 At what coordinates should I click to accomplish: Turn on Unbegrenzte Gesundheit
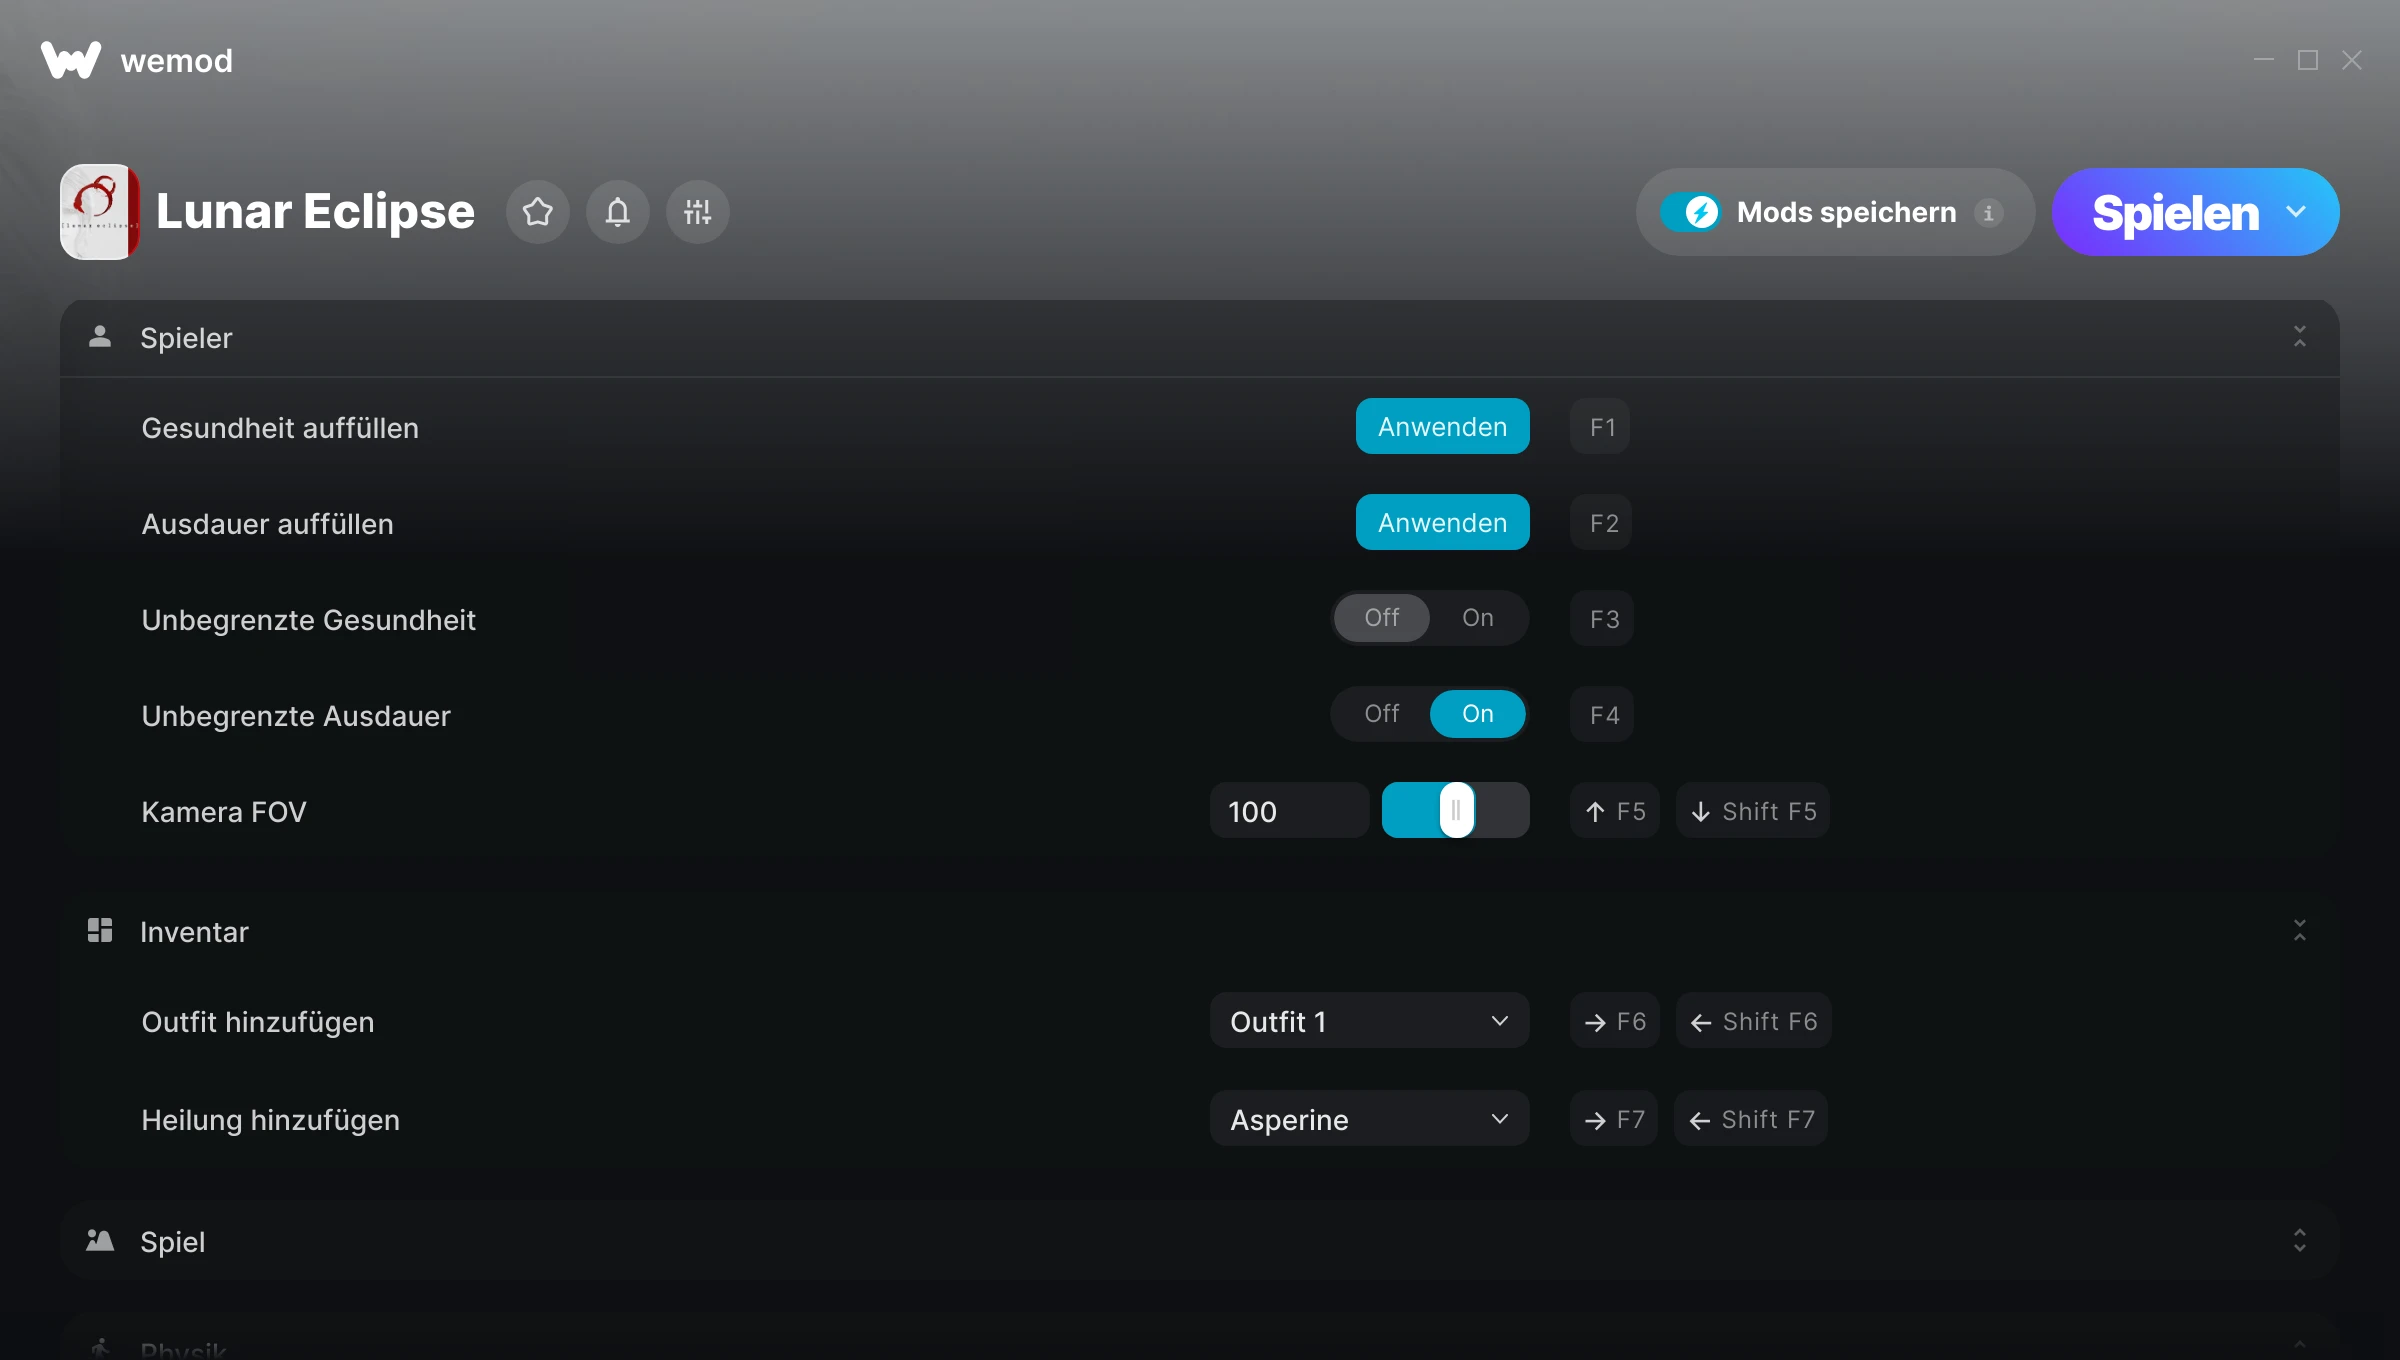point(1477,618)
